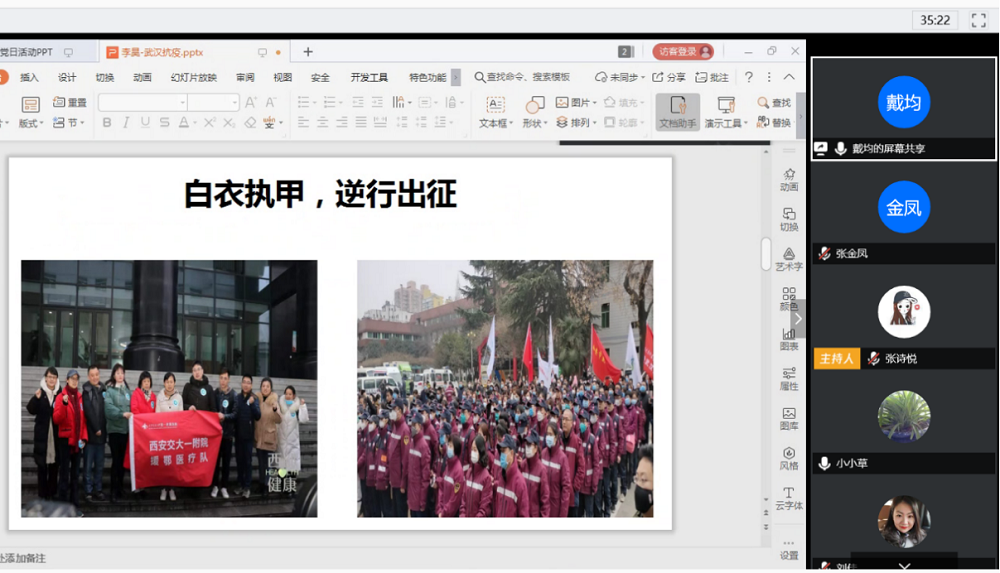
Task: Click the subscript icon
Action: click(x=228, y=123)
